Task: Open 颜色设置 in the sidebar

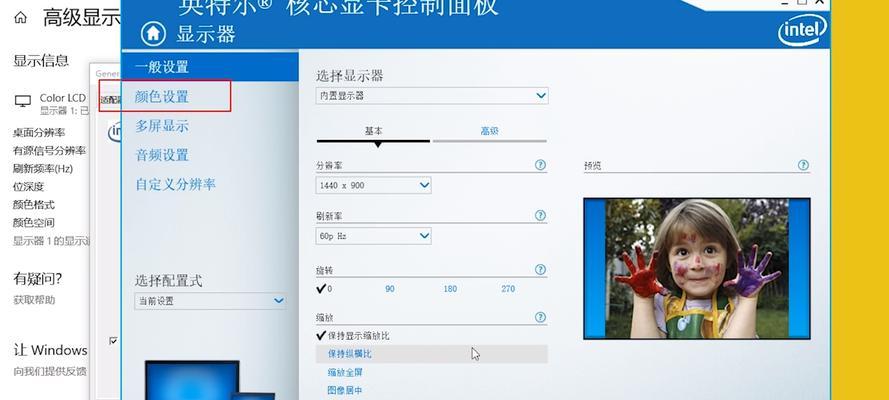Action: tap(162, 96)
